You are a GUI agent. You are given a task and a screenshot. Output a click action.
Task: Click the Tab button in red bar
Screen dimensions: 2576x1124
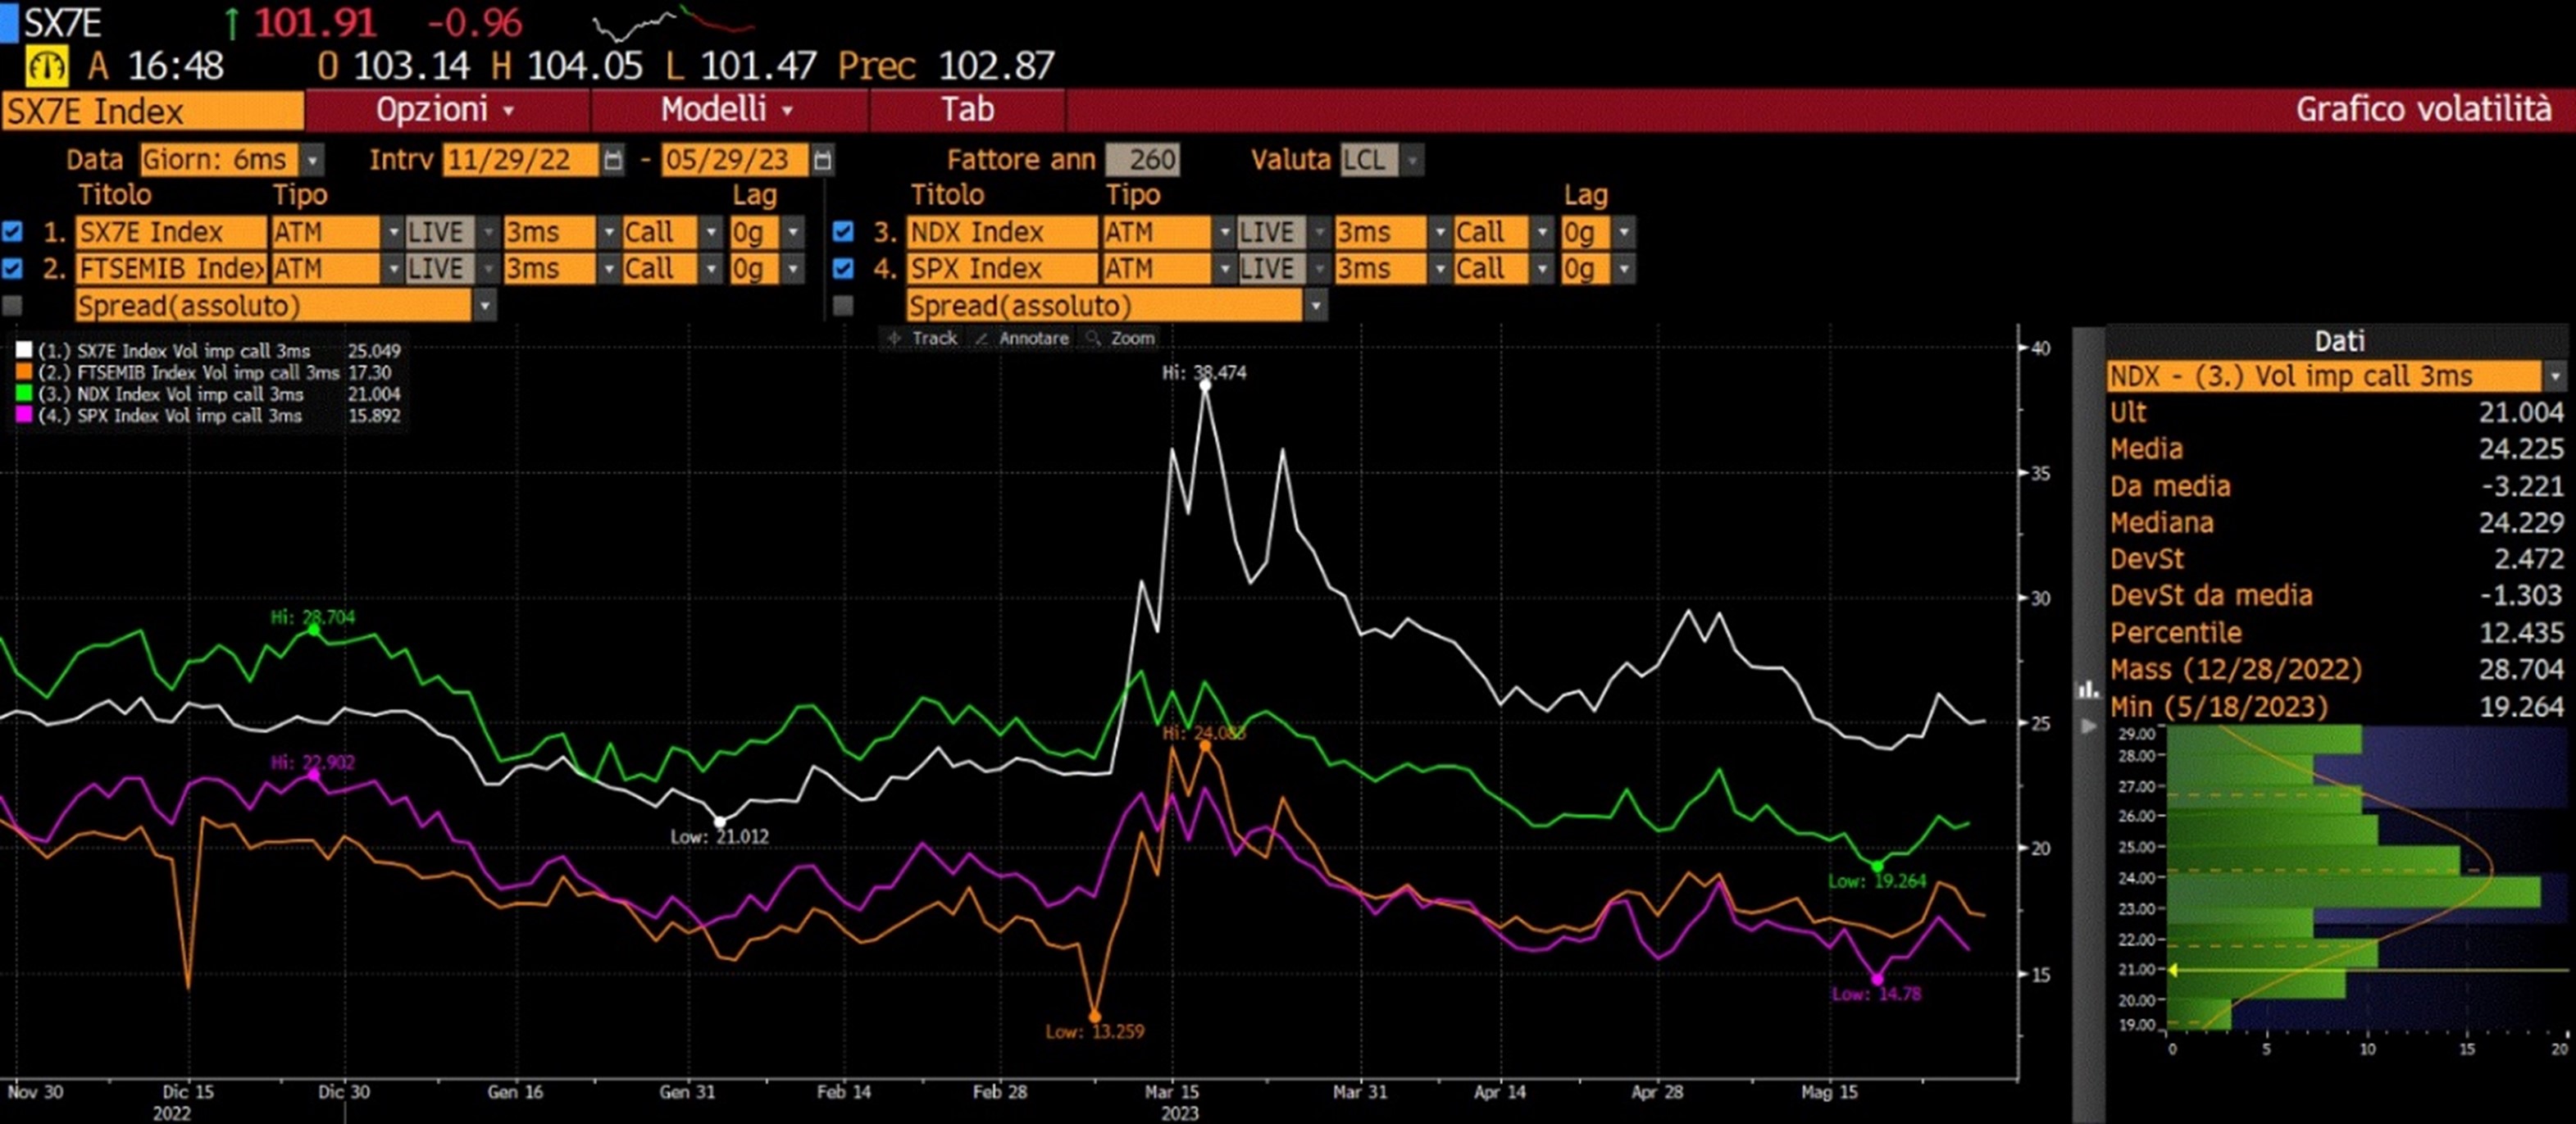(967, 109)
